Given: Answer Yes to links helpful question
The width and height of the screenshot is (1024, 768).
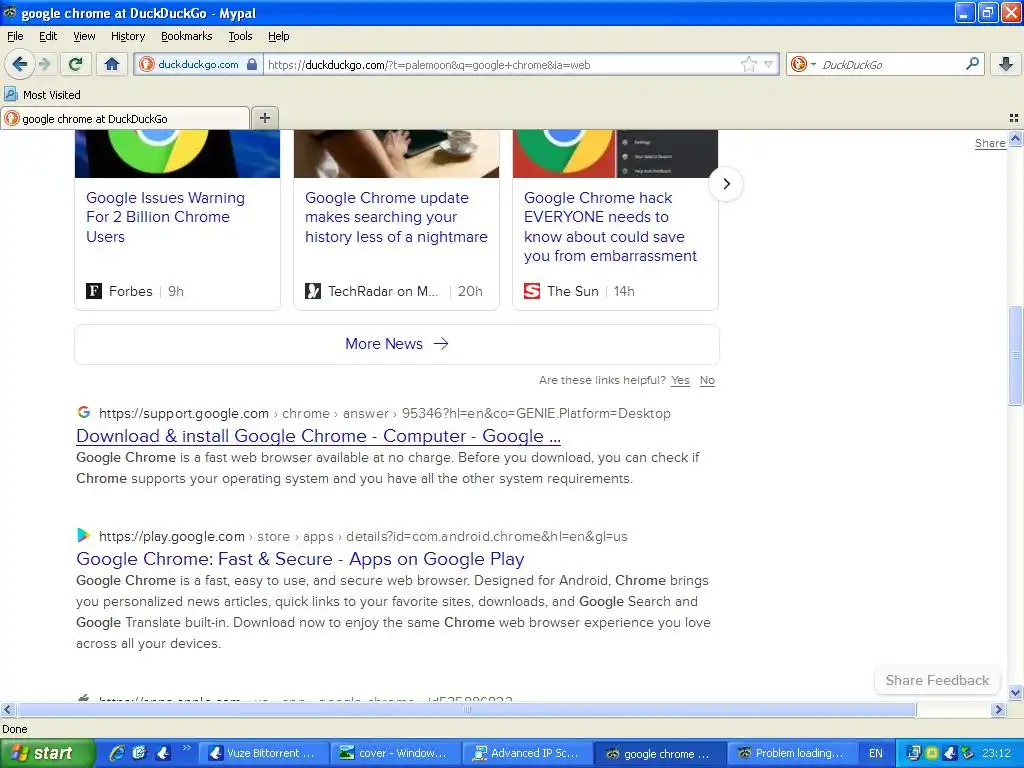Looking at the screenshot, I should coord(680,380).
